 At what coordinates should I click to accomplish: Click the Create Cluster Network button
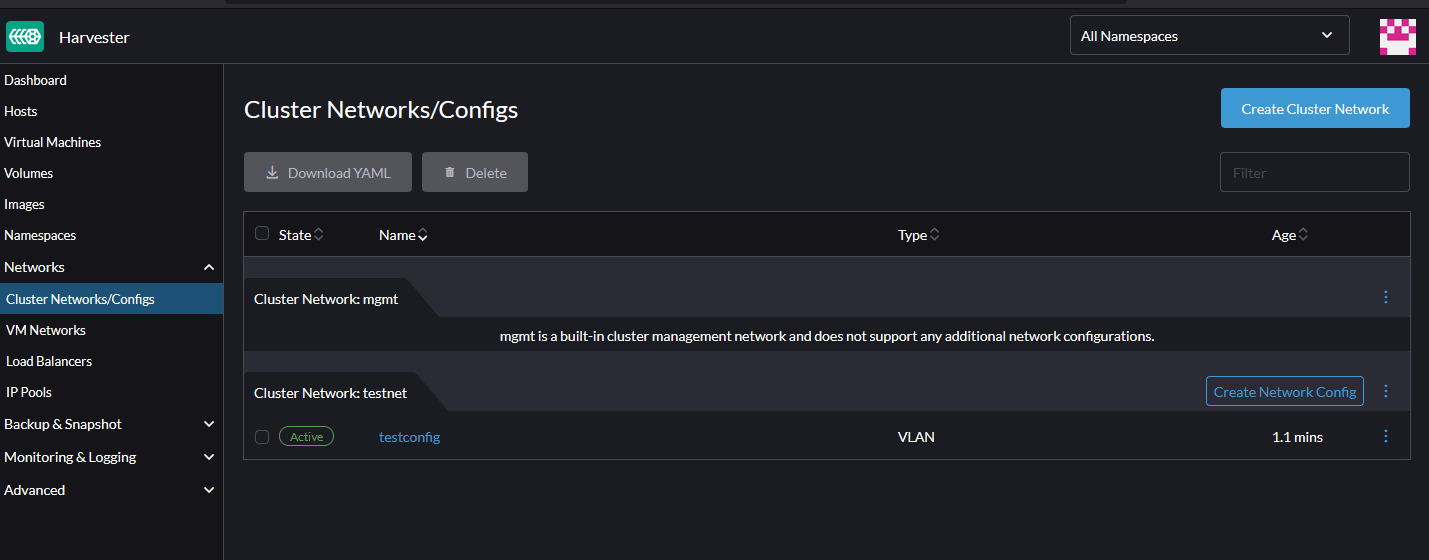pyautogui.click(x=1315, y=108)
